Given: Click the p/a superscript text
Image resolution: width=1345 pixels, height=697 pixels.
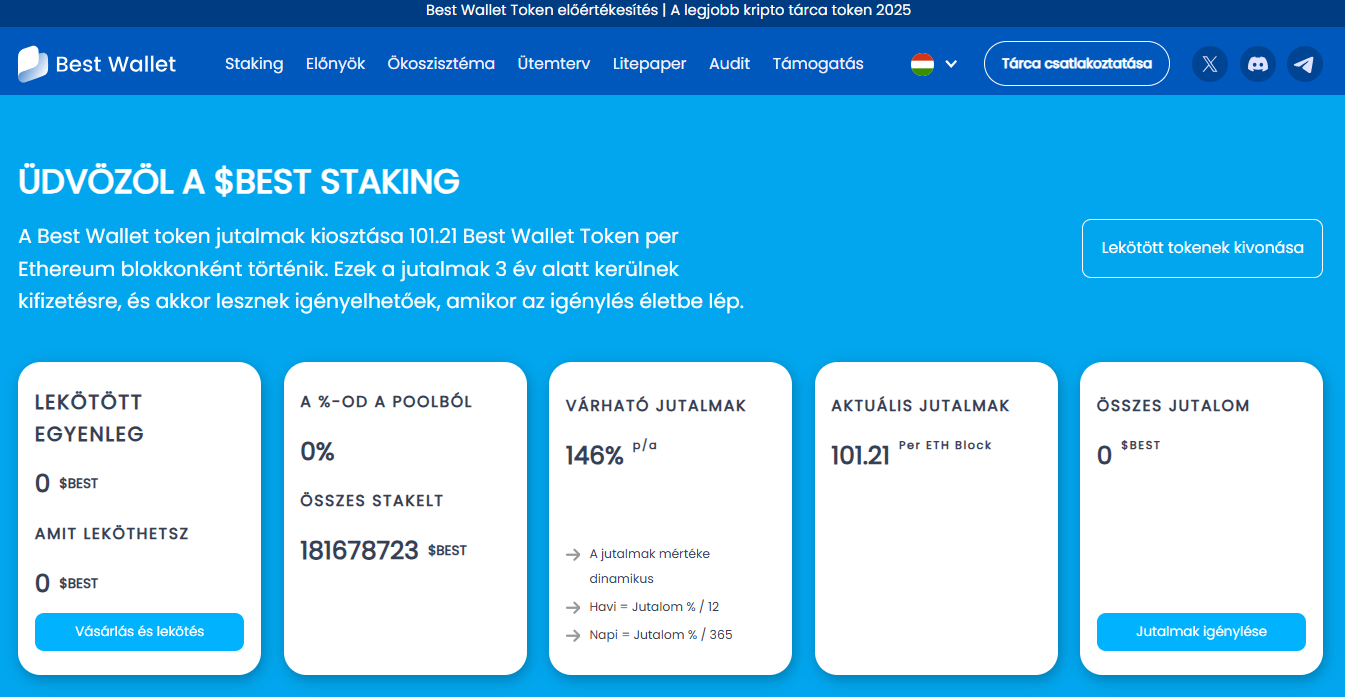Looking at the screenshot, I should click(645, 446).
